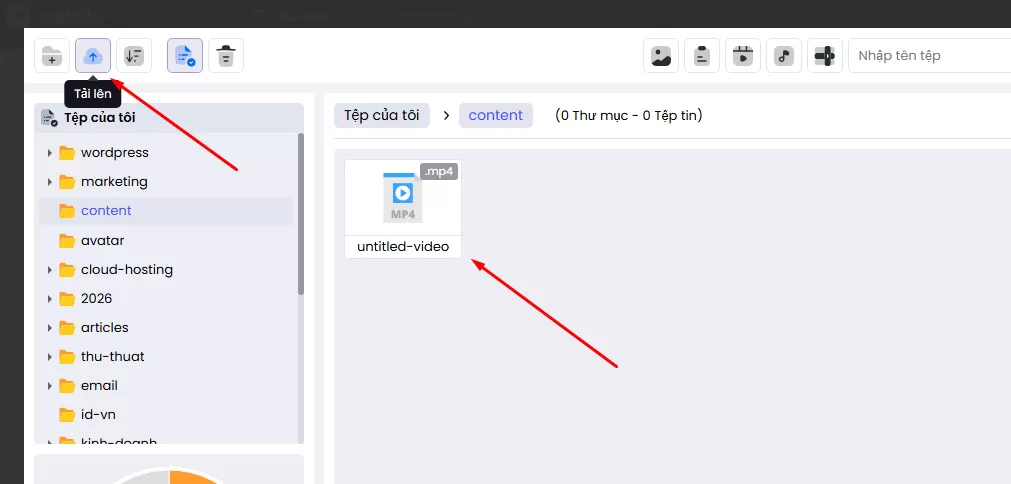Click the last filter icon beside search

[x=825, y=56]
